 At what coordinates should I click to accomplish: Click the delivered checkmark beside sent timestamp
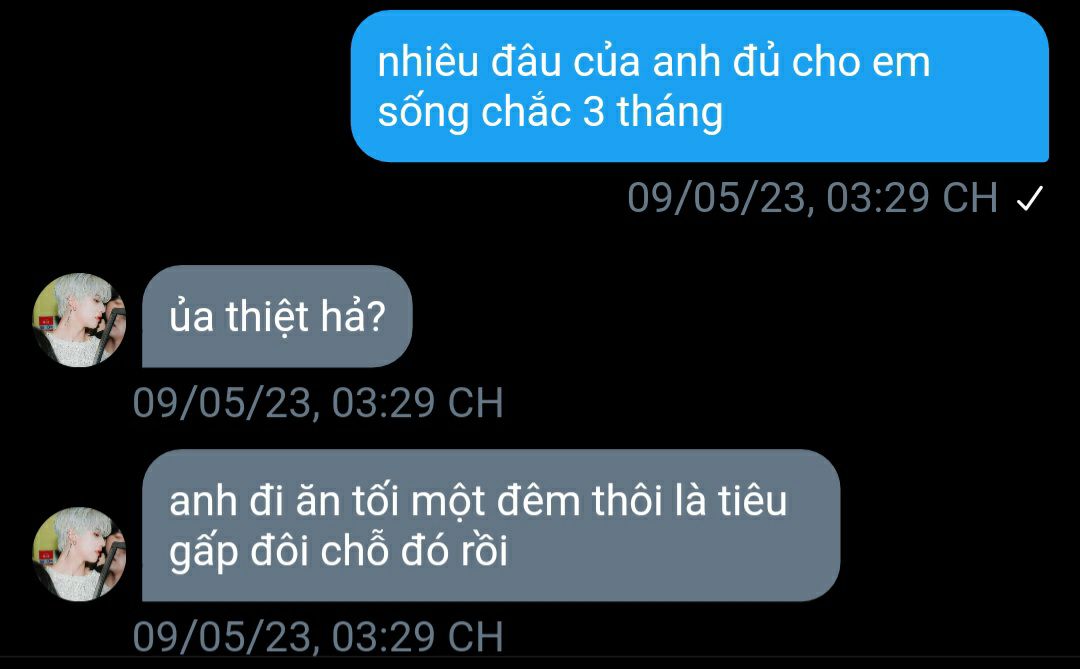coord(1030,199)
